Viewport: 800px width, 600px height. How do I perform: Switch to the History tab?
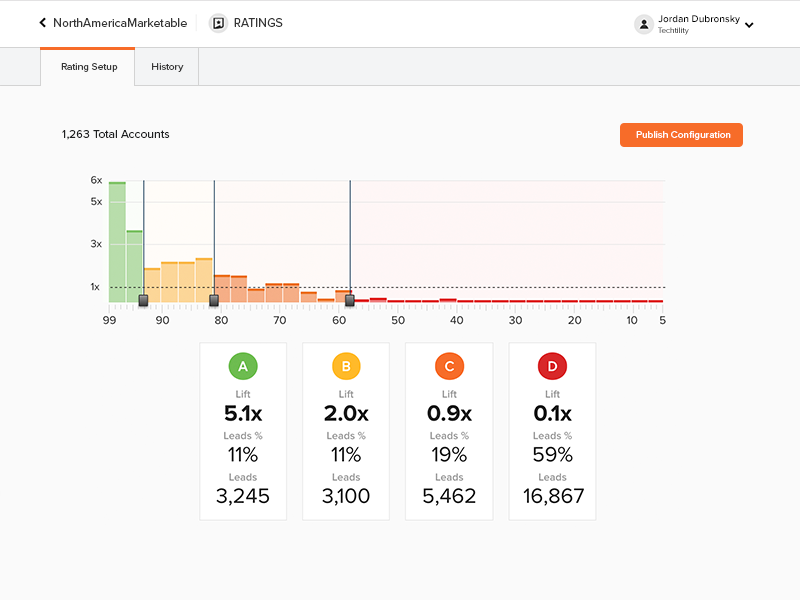[x=167, y=67]
